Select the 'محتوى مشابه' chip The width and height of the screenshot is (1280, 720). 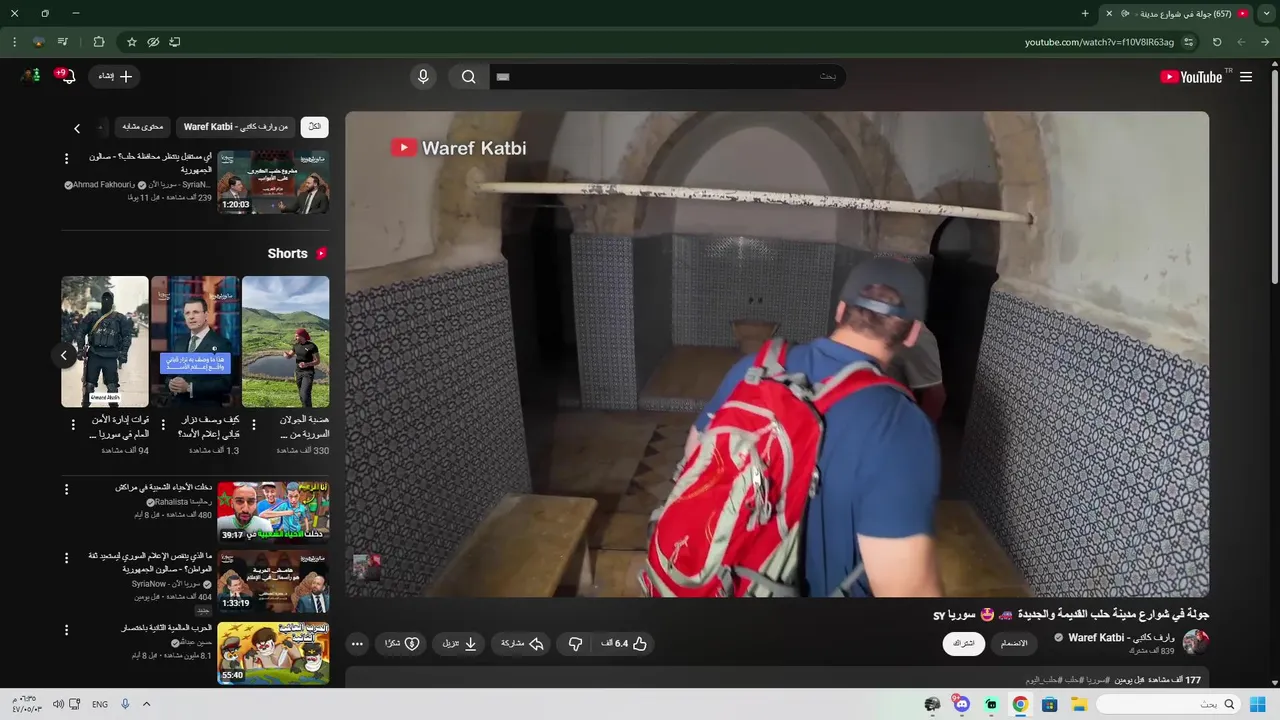tap(142, 127)
